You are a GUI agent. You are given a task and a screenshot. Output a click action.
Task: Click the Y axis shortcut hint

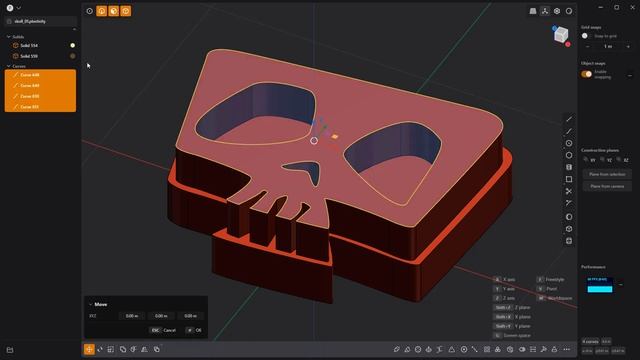tap(504, 289)
